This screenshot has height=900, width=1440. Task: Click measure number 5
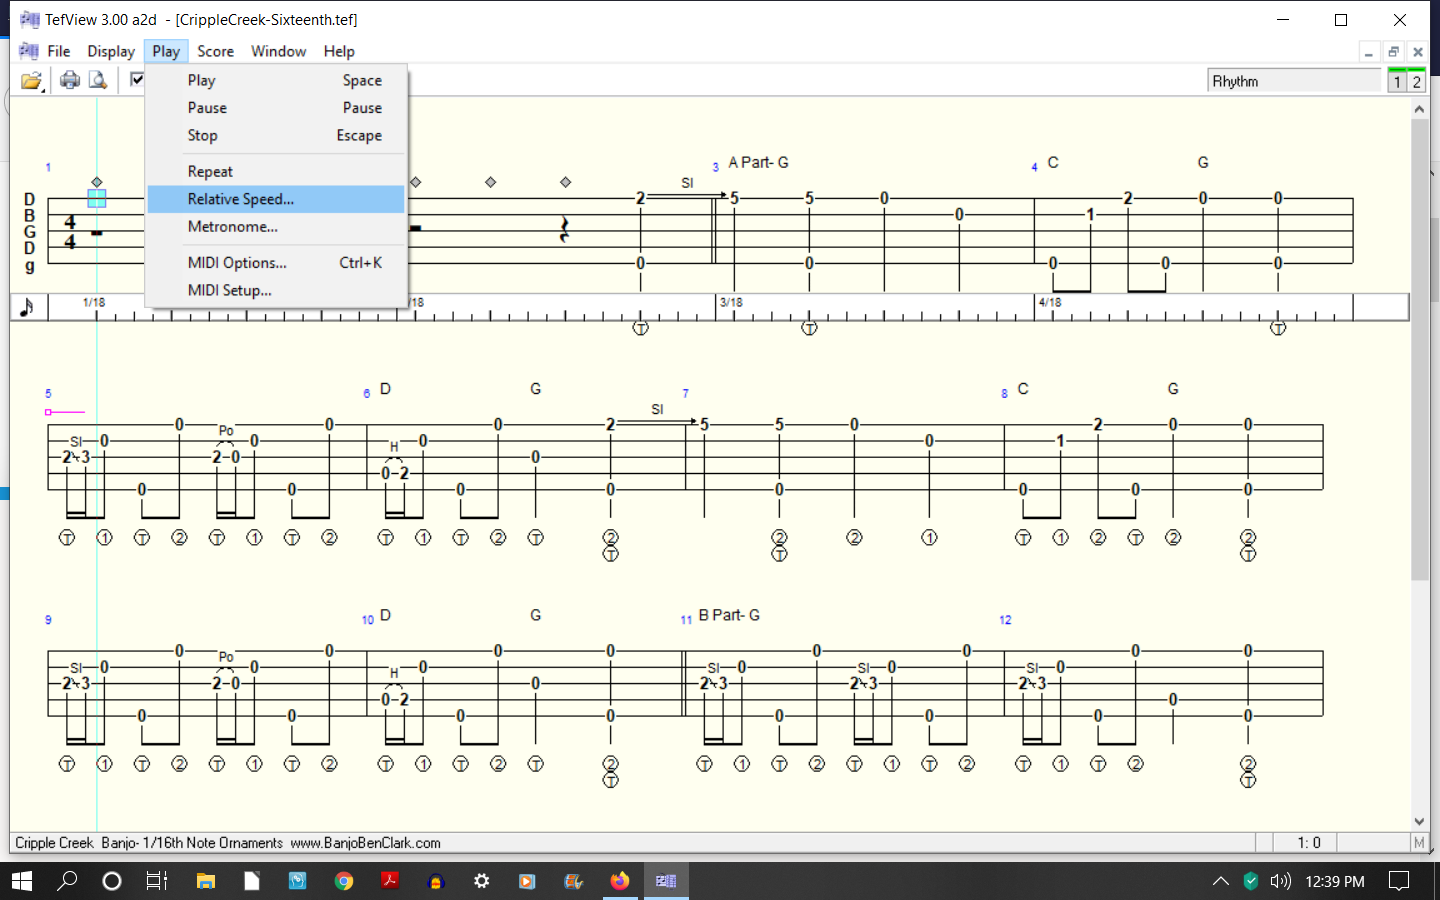click(48, 394)
